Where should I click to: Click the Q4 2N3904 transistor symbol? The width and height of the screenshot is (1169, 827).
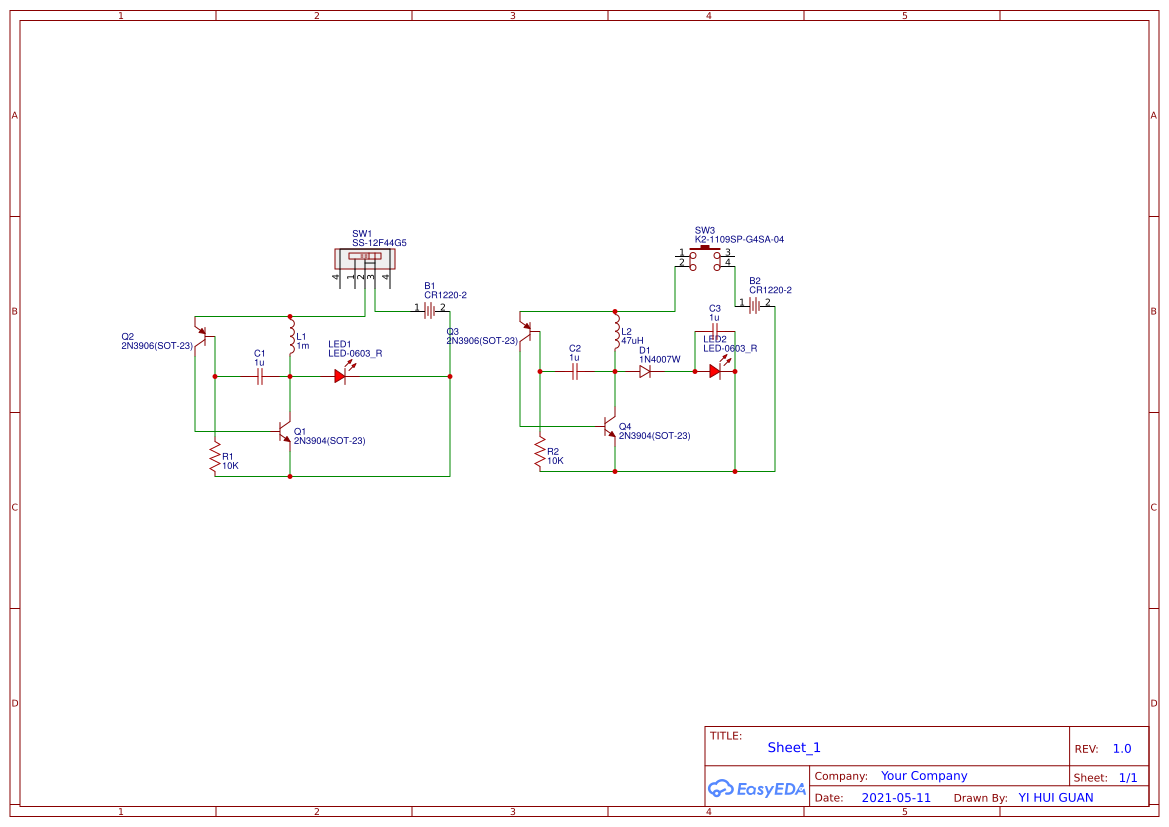610,427
